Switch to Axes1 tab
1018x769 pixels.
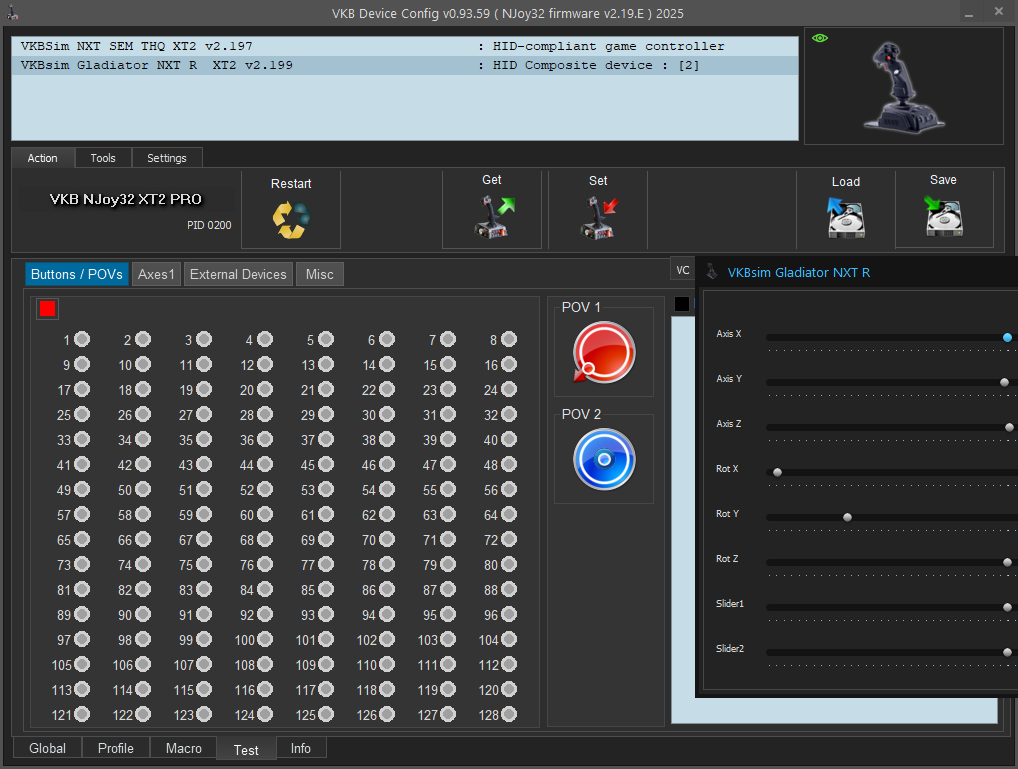[x=156, y=274]
